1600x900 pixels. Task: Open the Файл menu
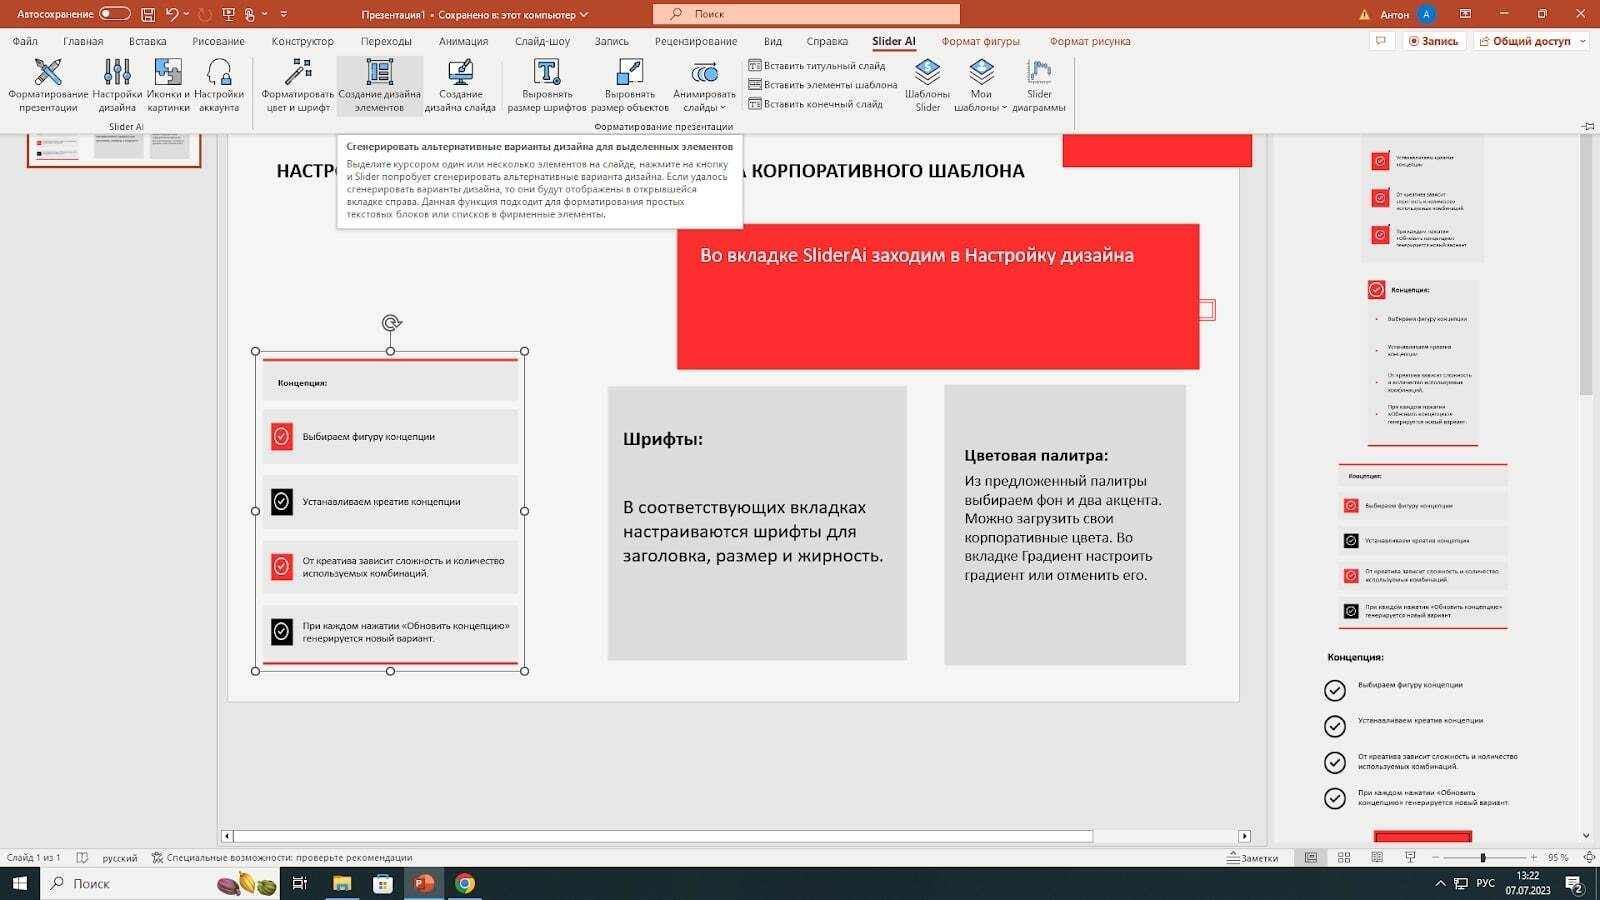click(25, 41)
